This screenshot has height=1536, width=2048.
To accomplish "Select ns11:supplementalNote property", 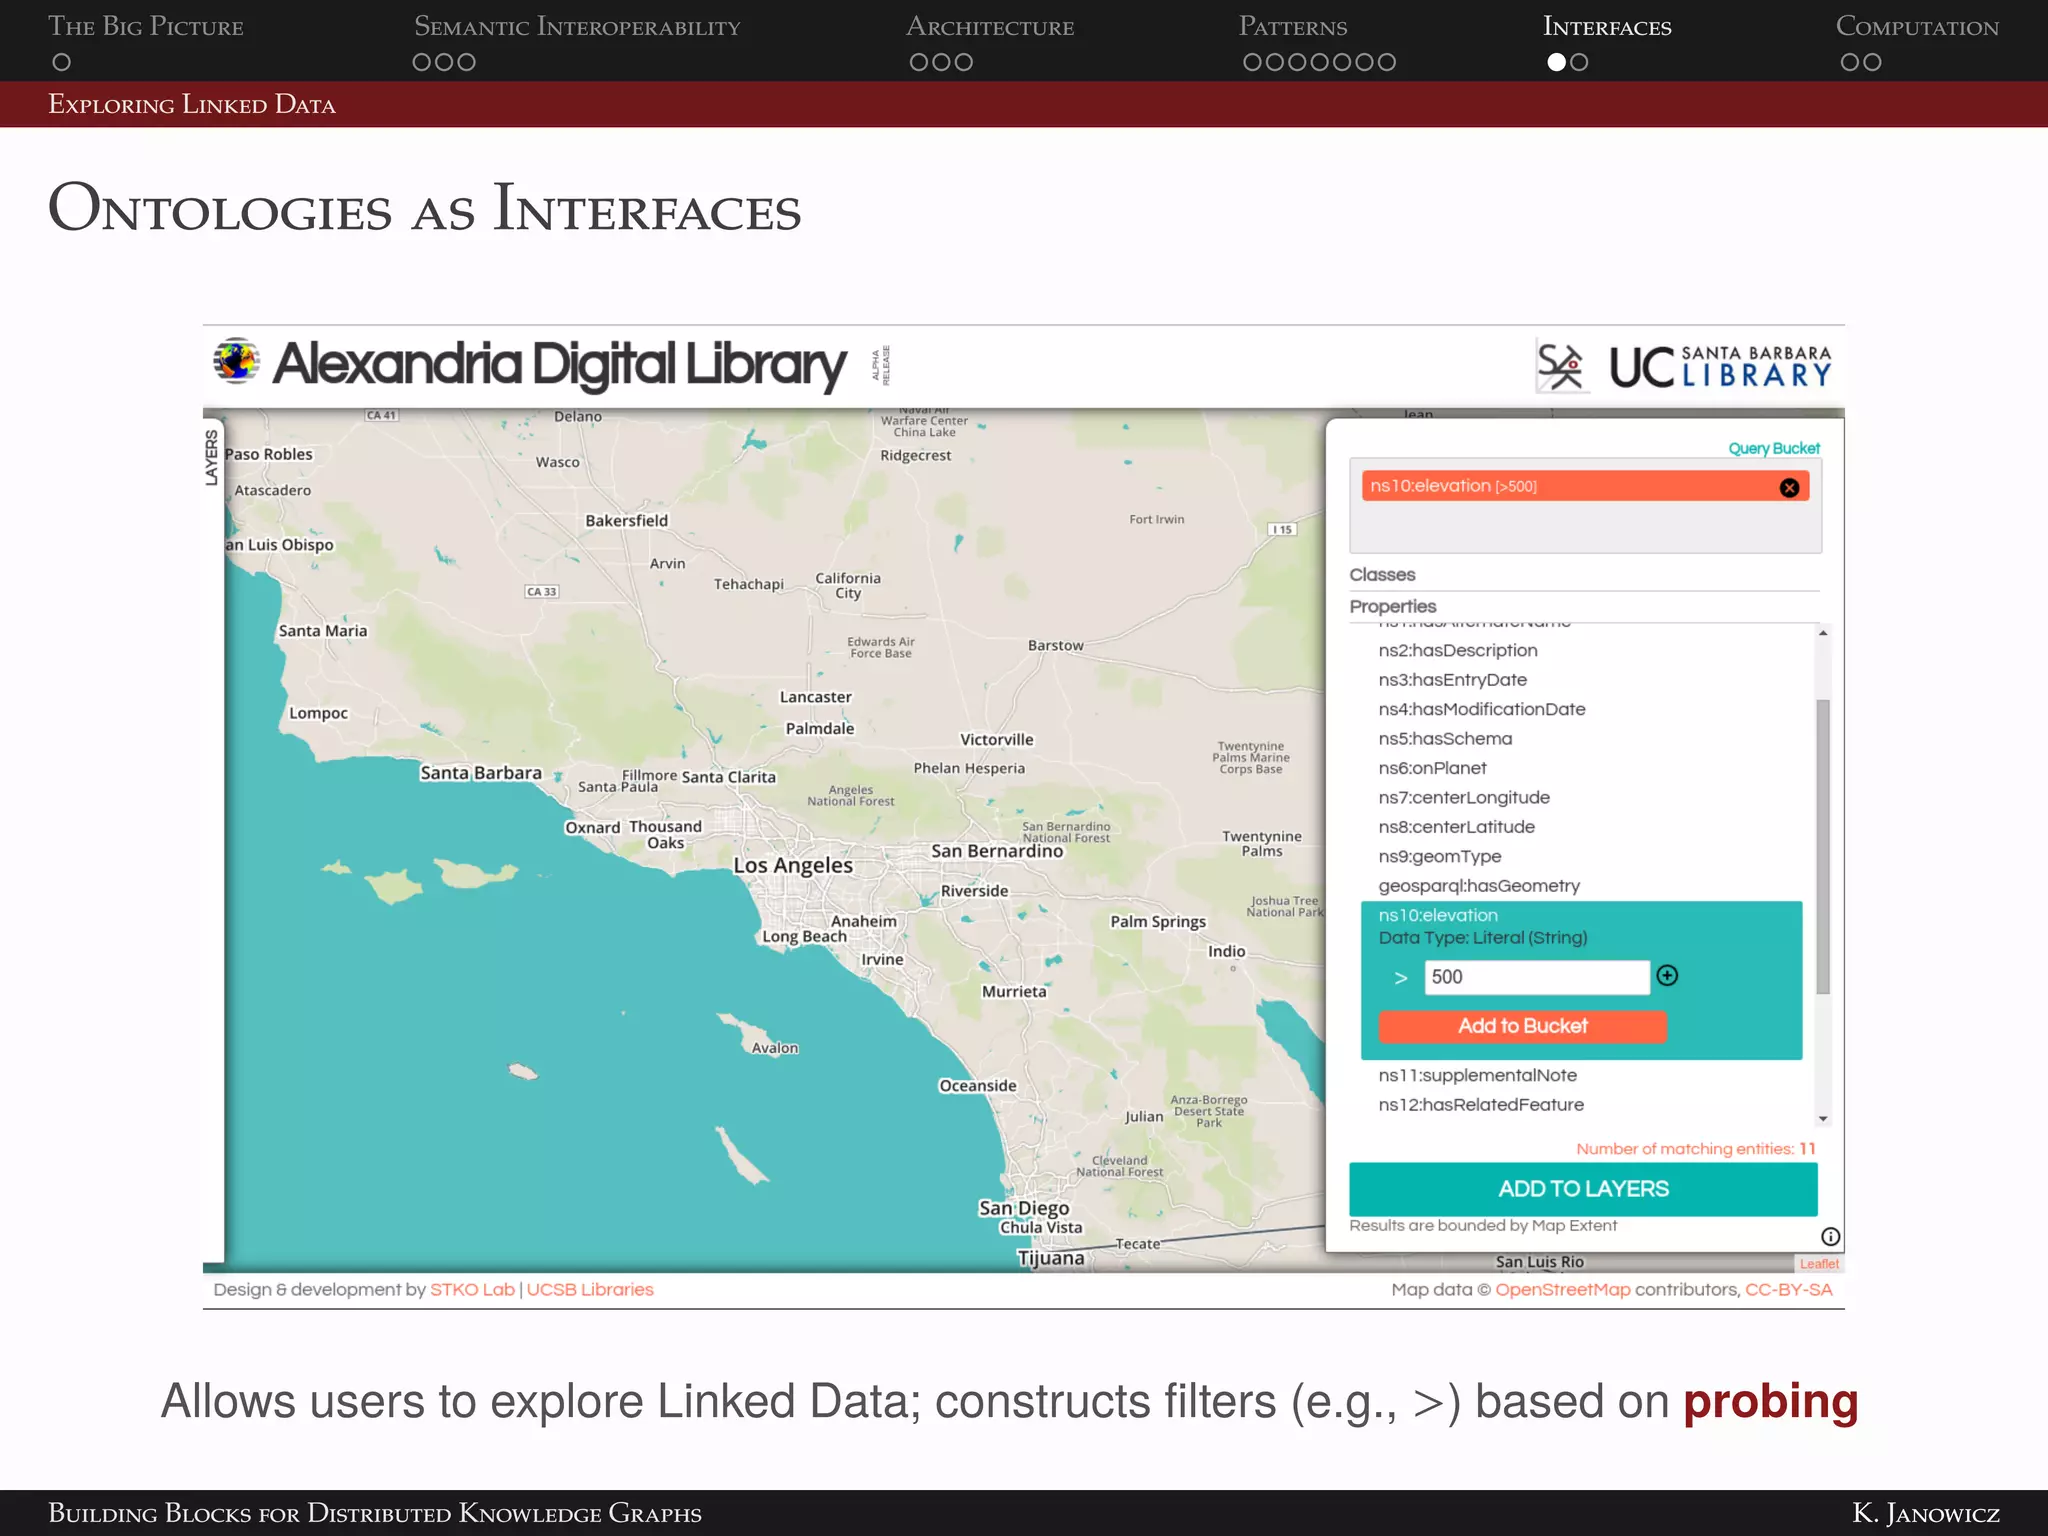I will click(x=1477, y=1076).
